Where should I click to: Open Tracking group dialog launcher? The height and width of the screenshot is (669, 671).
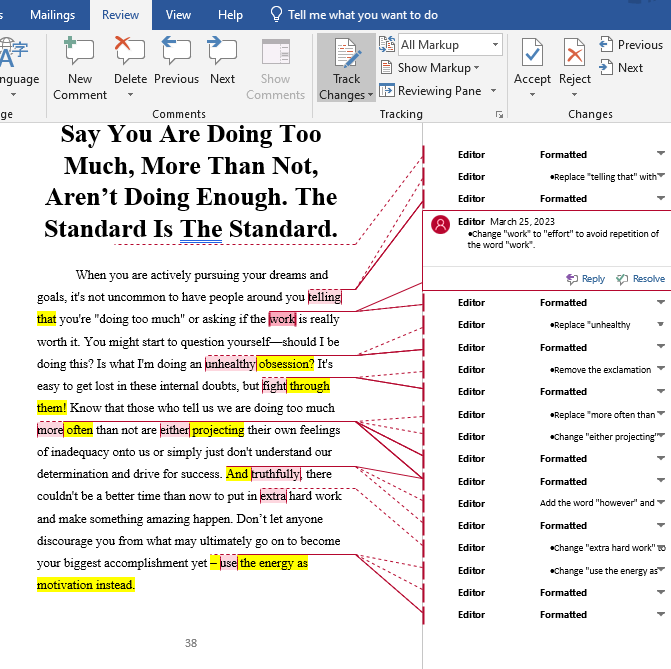pyautogui.click(x=499, y=115)
